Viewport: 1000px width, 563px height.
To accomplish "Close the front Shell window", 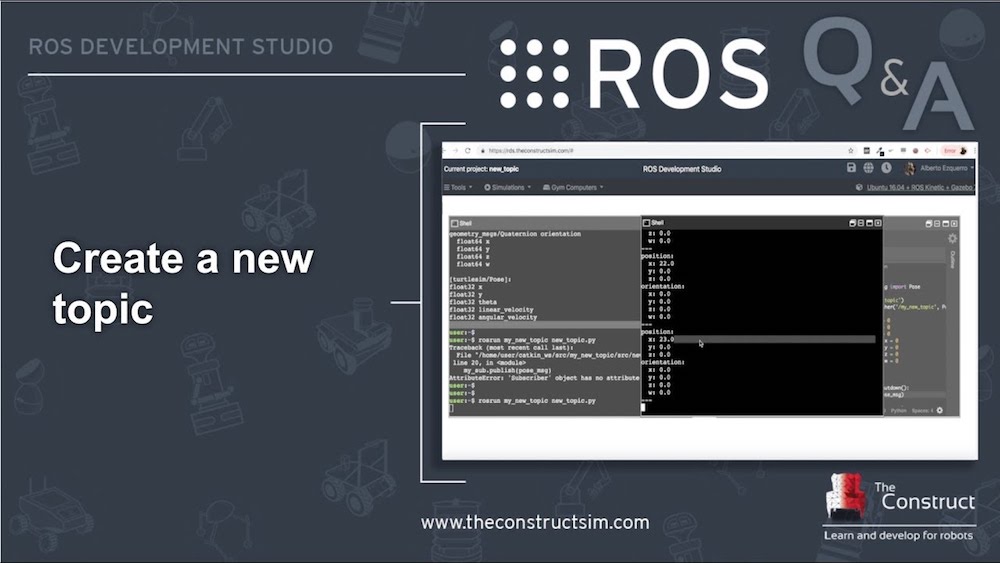I will 878,223.
